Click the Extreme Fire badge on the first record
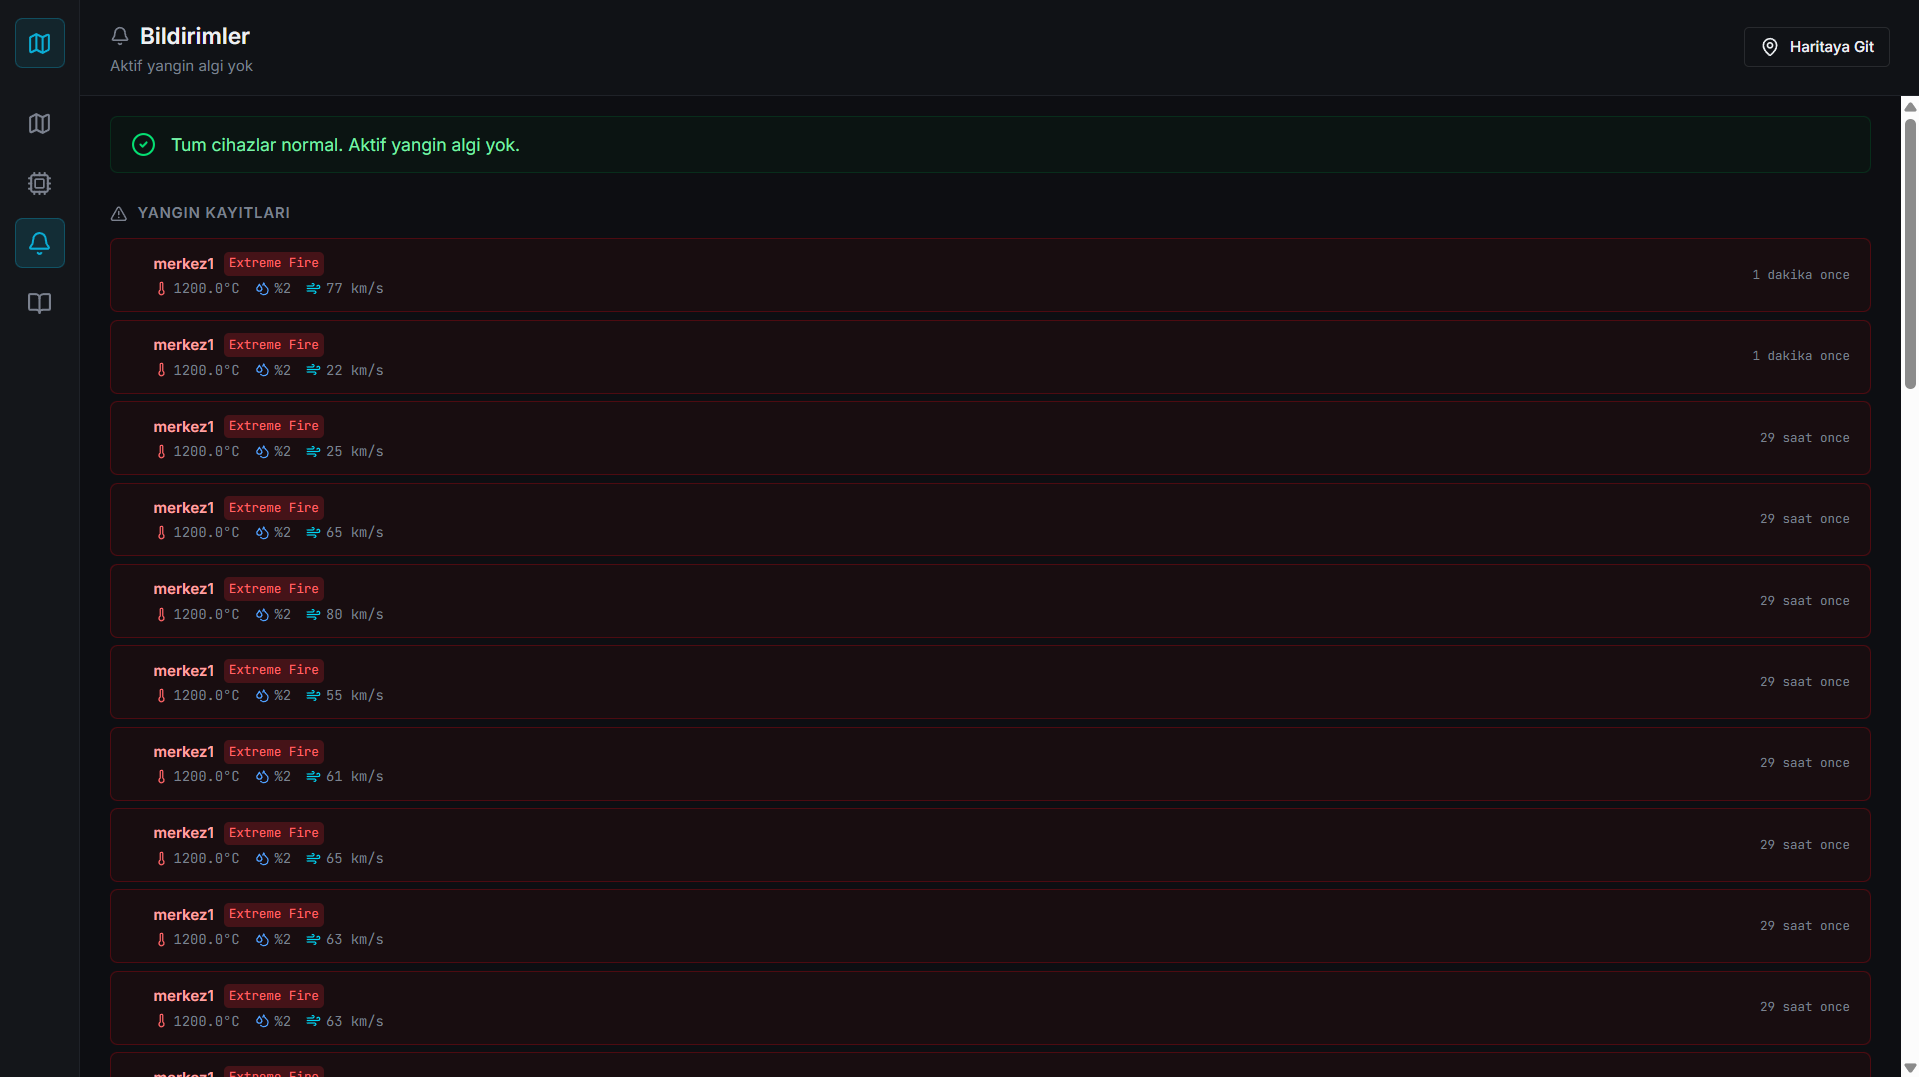This screenshot has height=1077, width=1919. tap(274, 263)
